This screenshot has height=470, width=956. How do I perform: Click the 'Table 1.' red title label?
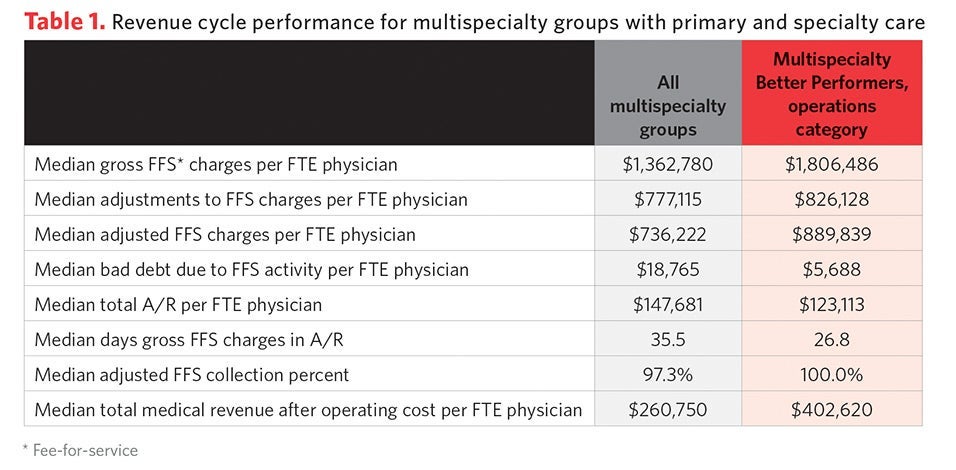coord(58,22)
